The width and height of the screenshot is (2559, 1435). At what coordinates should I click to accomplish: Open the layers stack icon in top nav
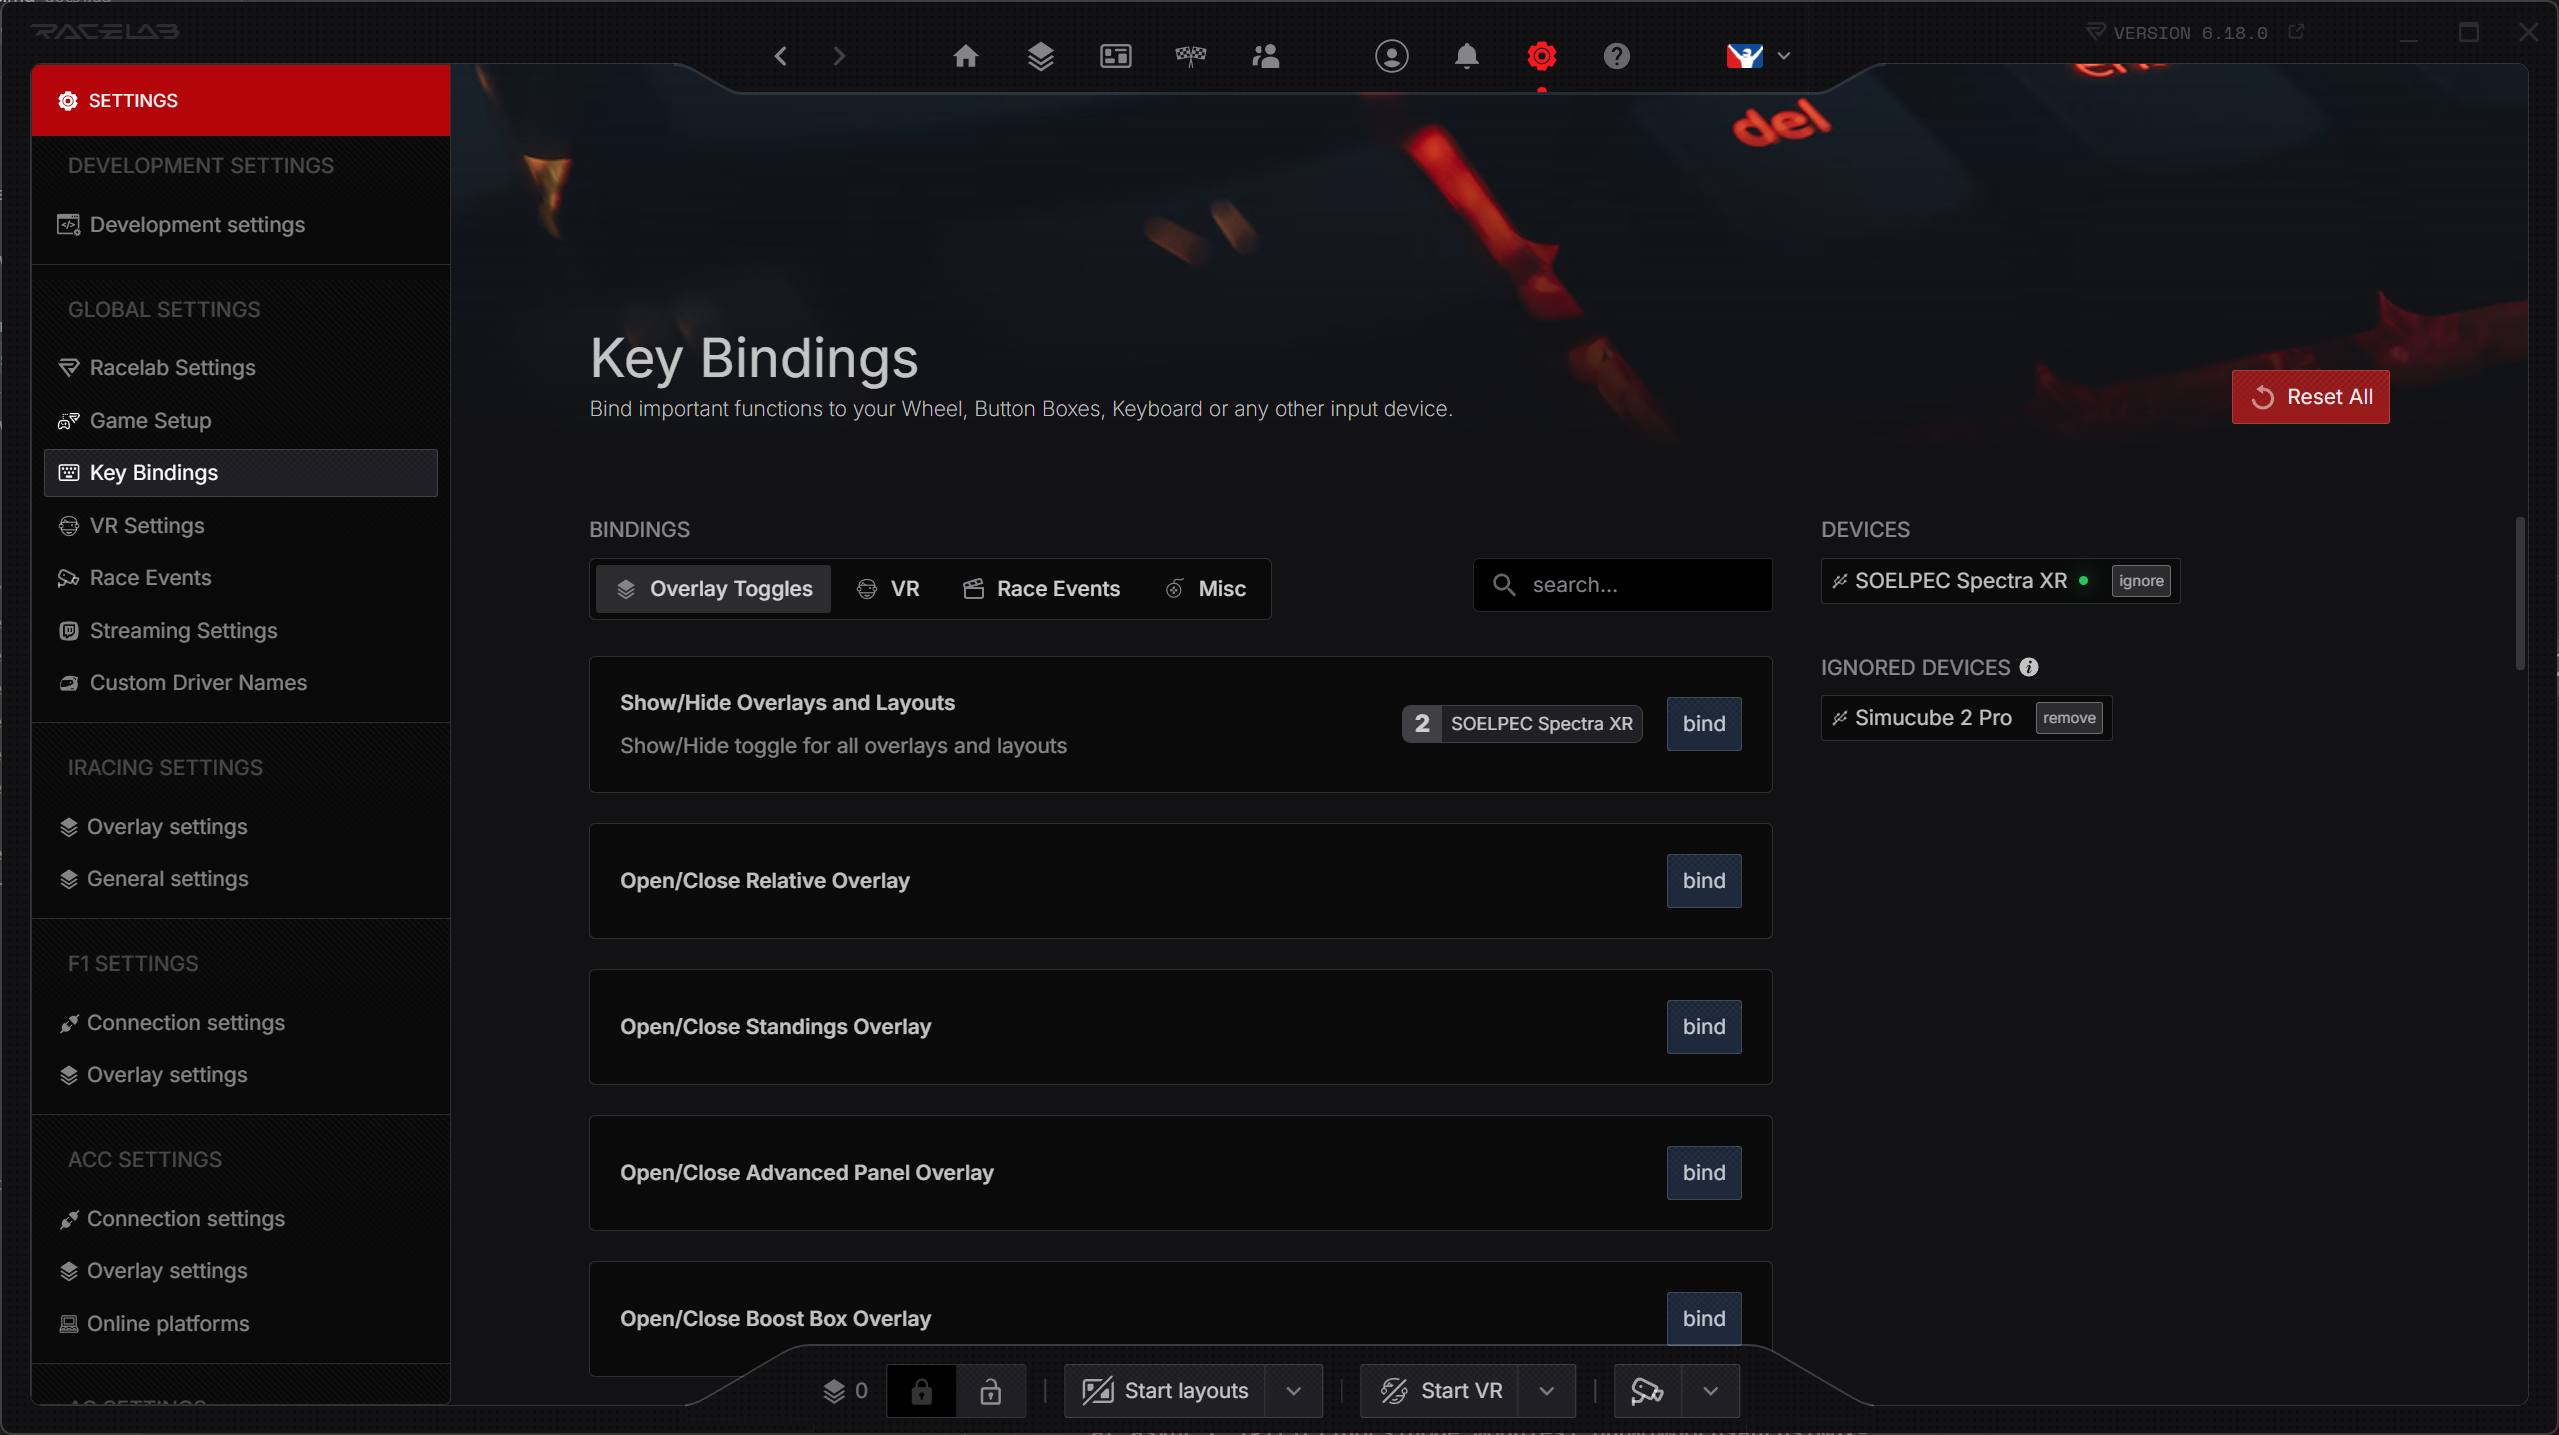click(1040, 56)
